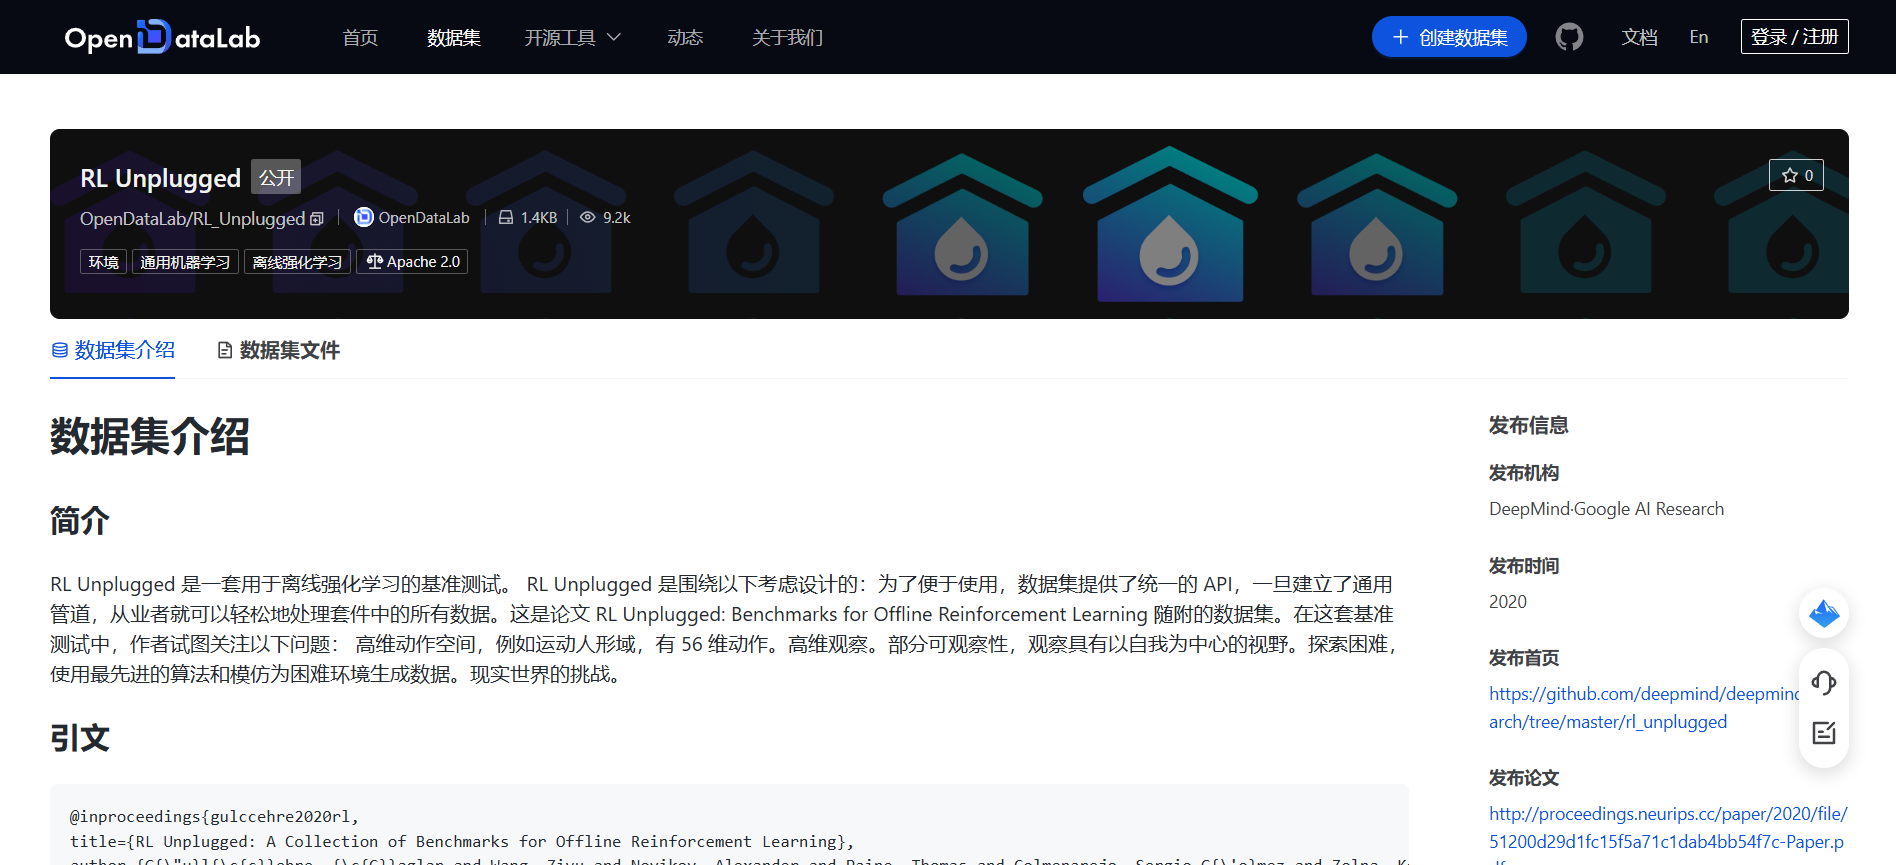Click the OpenDataLab publisher avatar icon

coord(364,217)
